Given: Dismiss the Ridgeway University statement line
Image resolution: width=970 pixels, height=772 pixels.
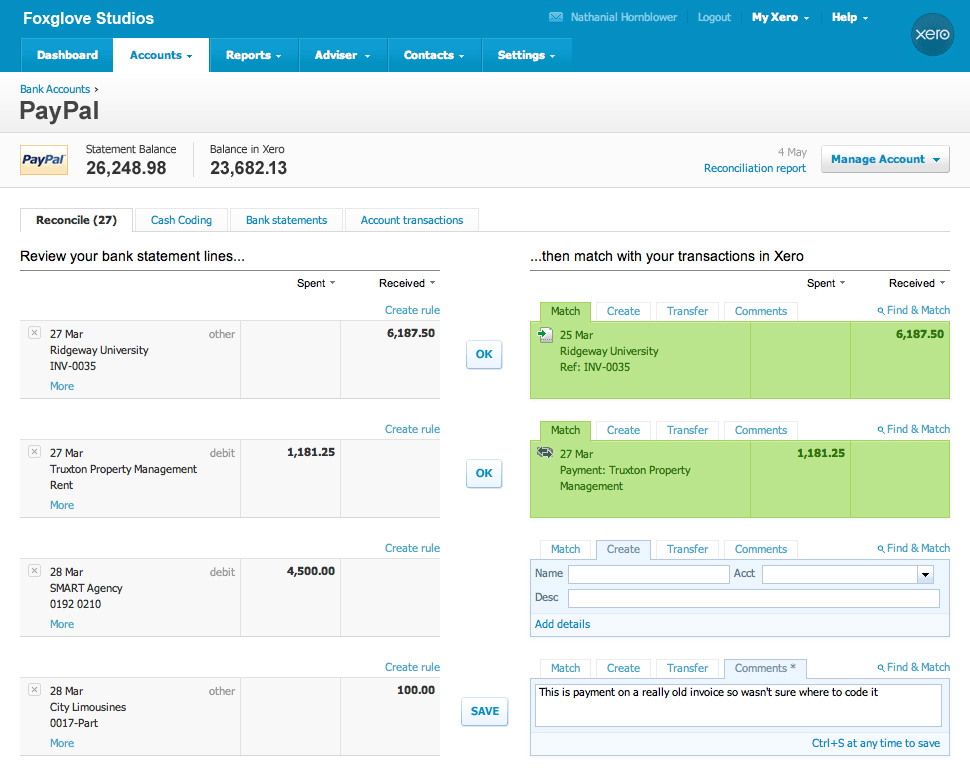Looking at the screenshot, I should click(x=35, y=333).
